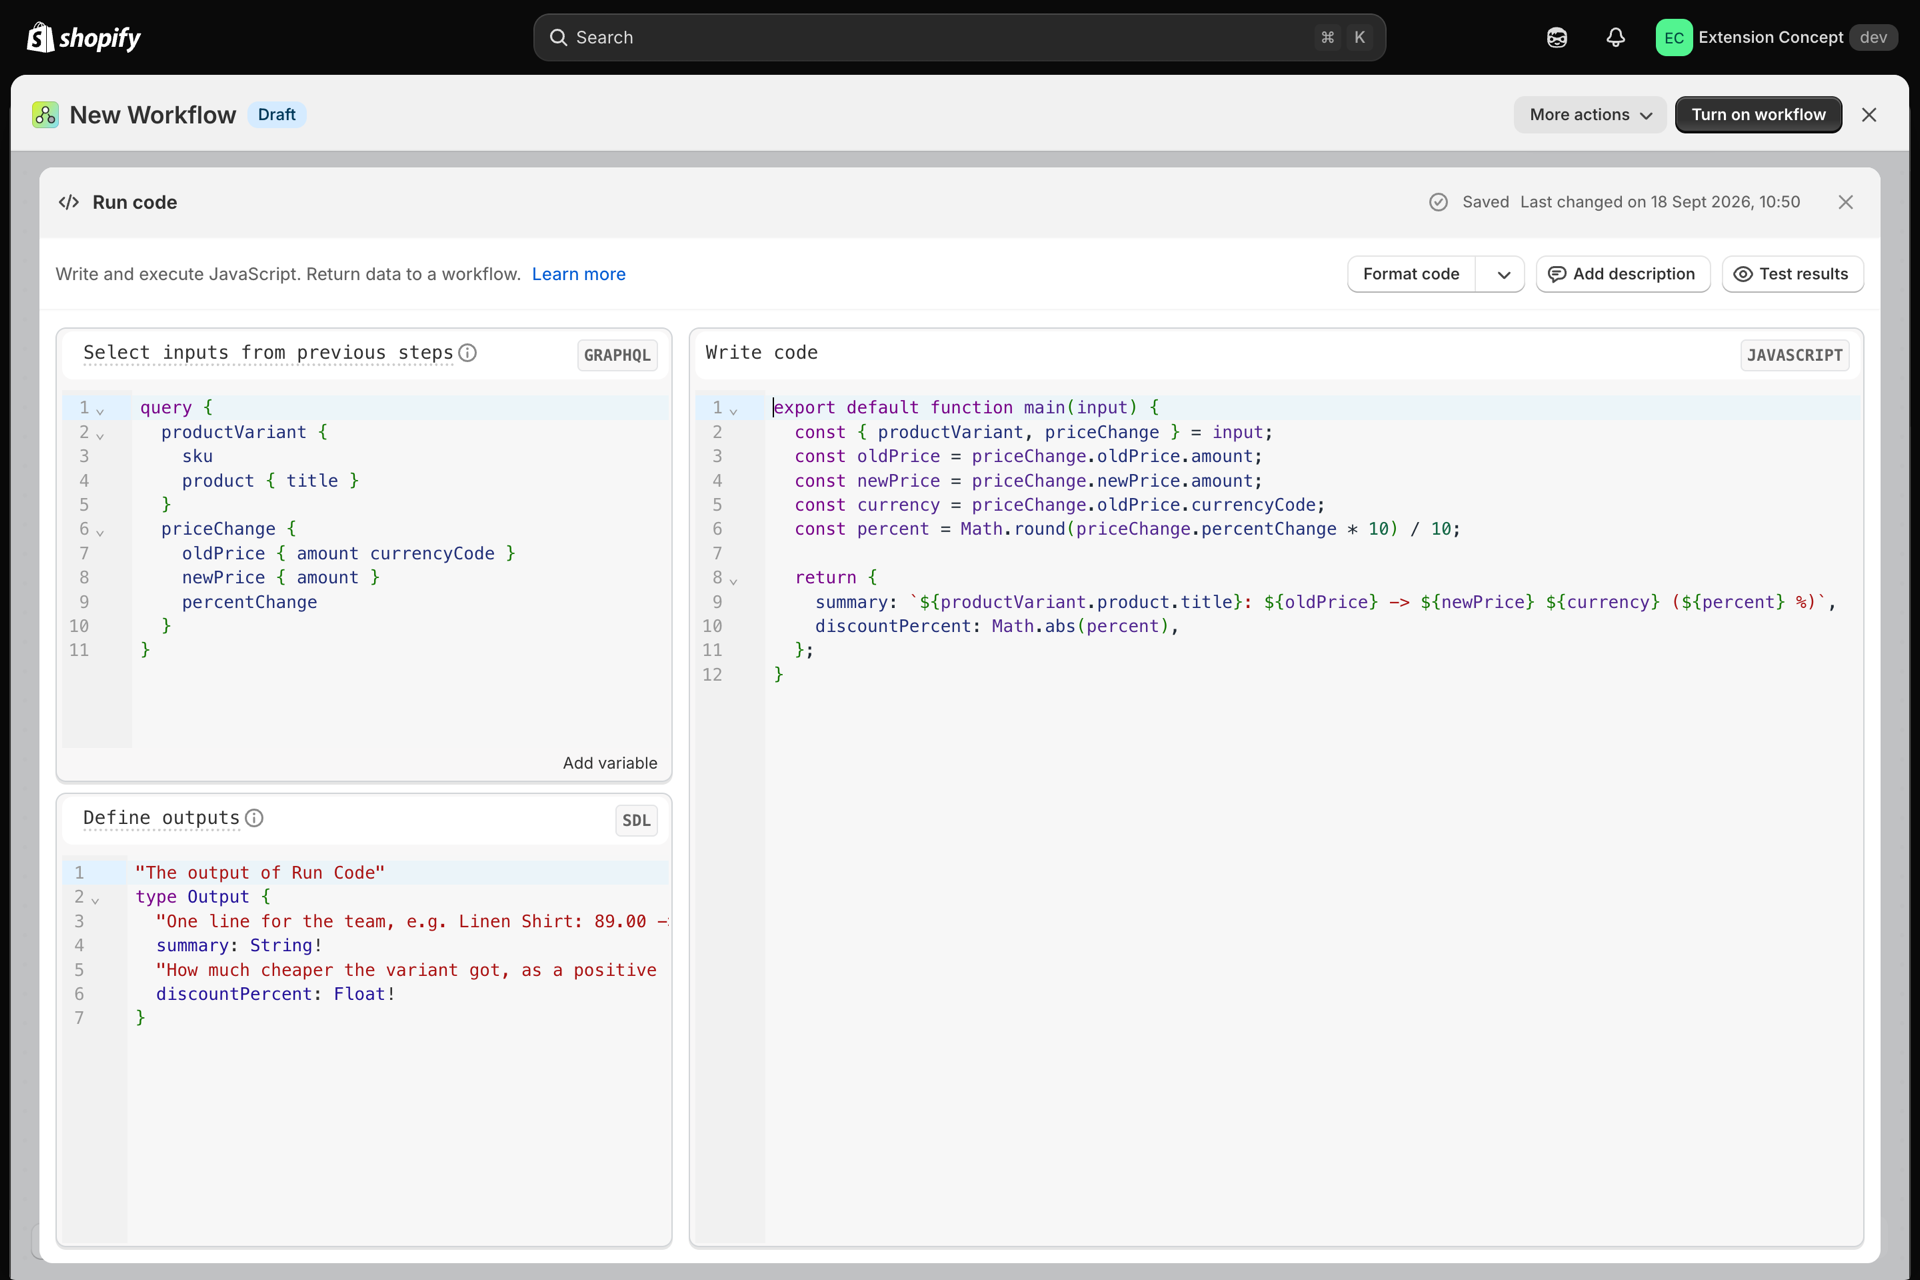Image resolution: width=1920 pixels, height=1280 pixels.
Task: Click 'const oldPrice' code line
Action: (x=1028, y=456)
